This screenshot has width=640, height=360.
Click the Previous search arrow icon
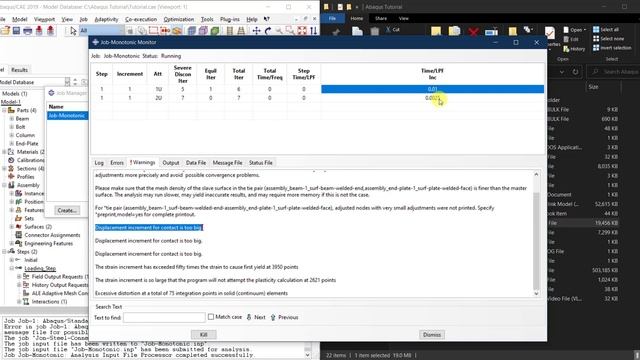[273, 317]
